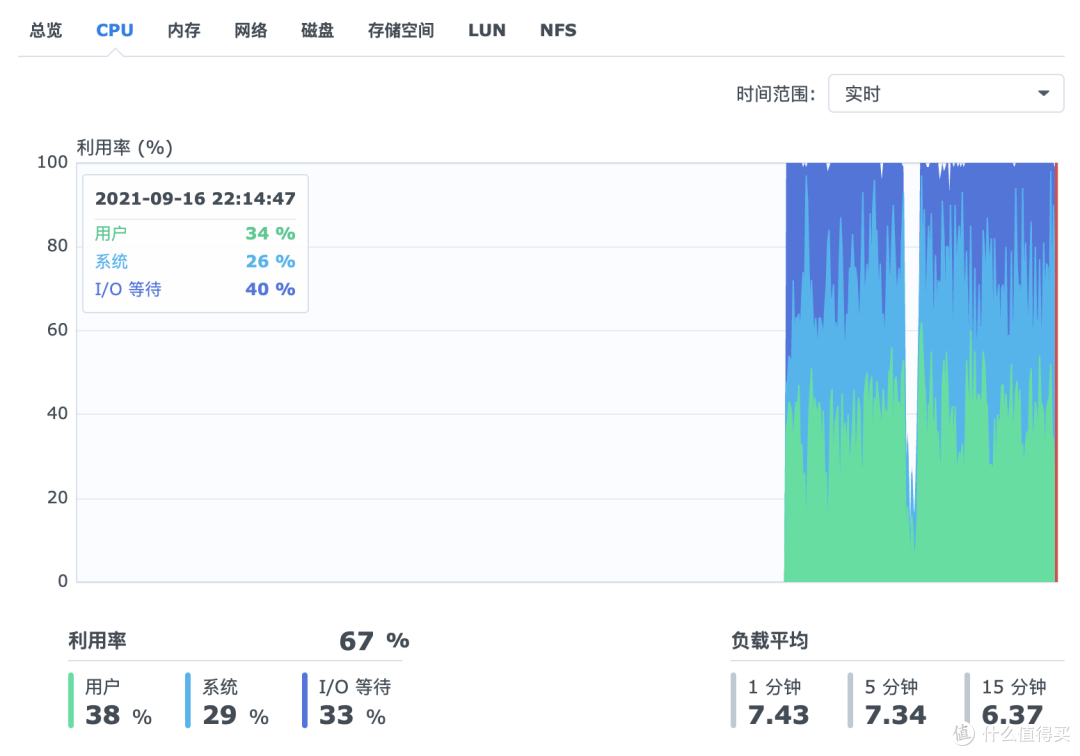Go to the LUN tab
The image size is (1080, 756).
click(487, 30)
